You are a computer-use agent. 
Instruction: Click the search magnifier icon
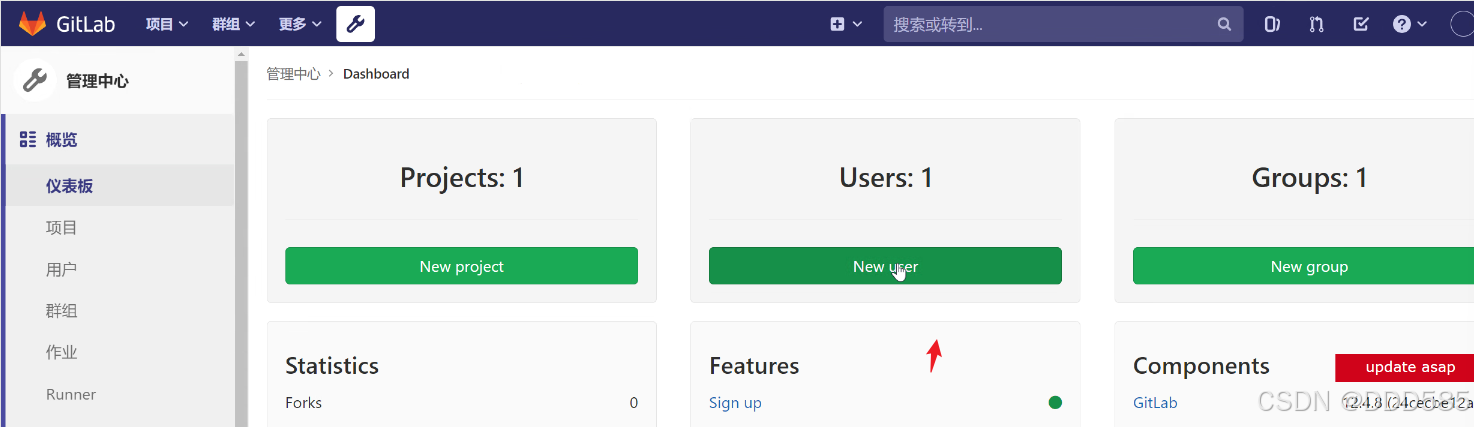1224,24
